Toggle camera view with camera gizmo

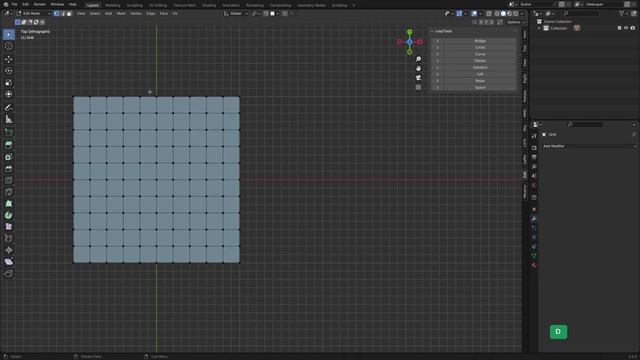[x=418, y=78]
